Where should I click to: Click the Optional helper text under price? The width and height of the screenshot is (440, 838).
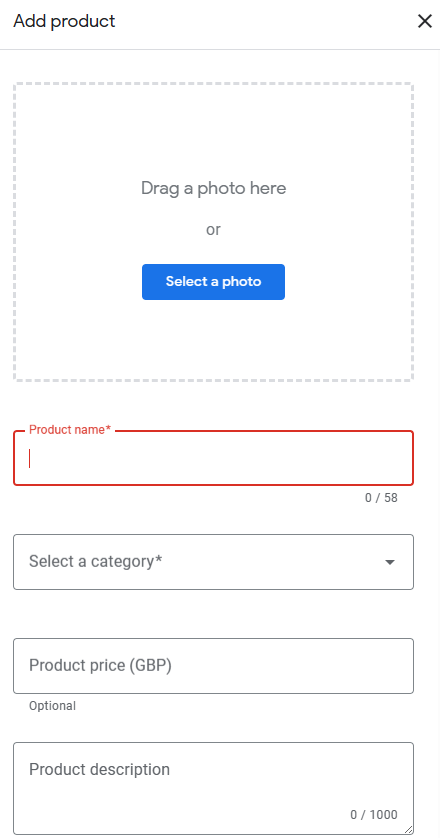[52, 706]
